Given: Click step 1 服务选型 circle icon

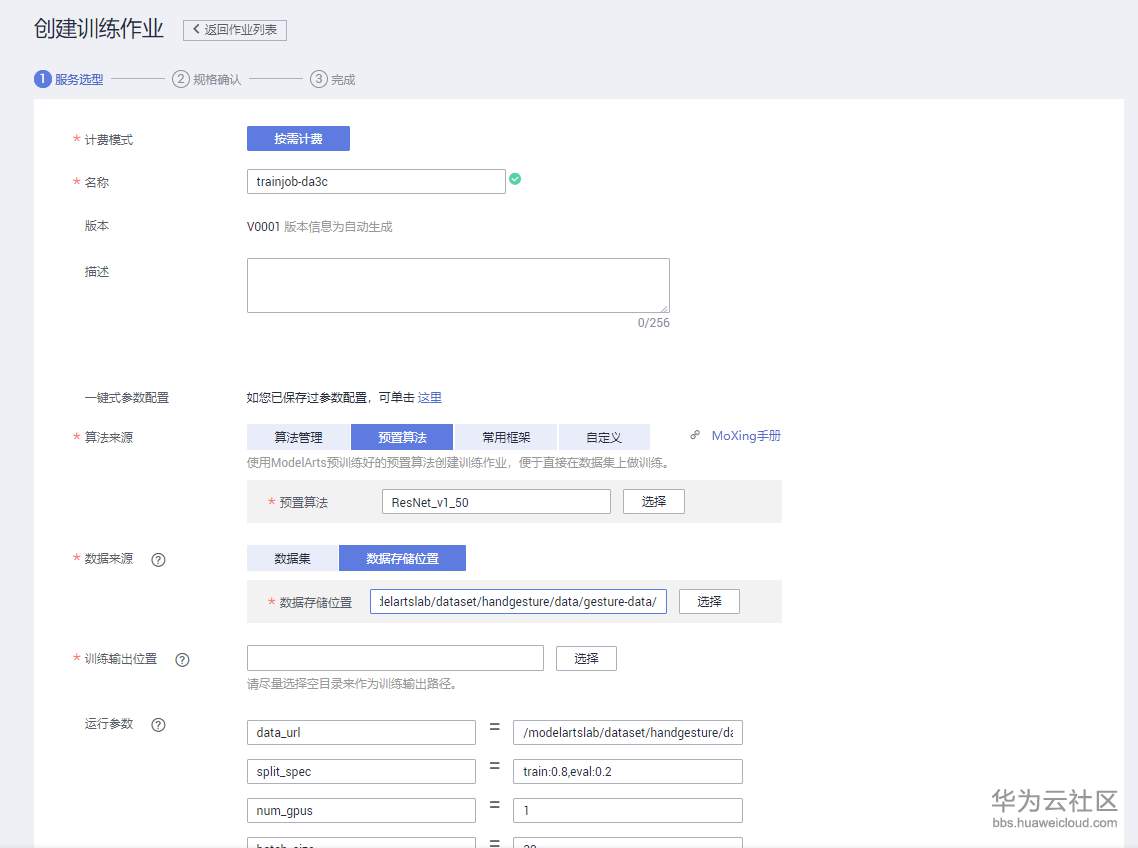Looking at the screenshot, I should point(43,79).
